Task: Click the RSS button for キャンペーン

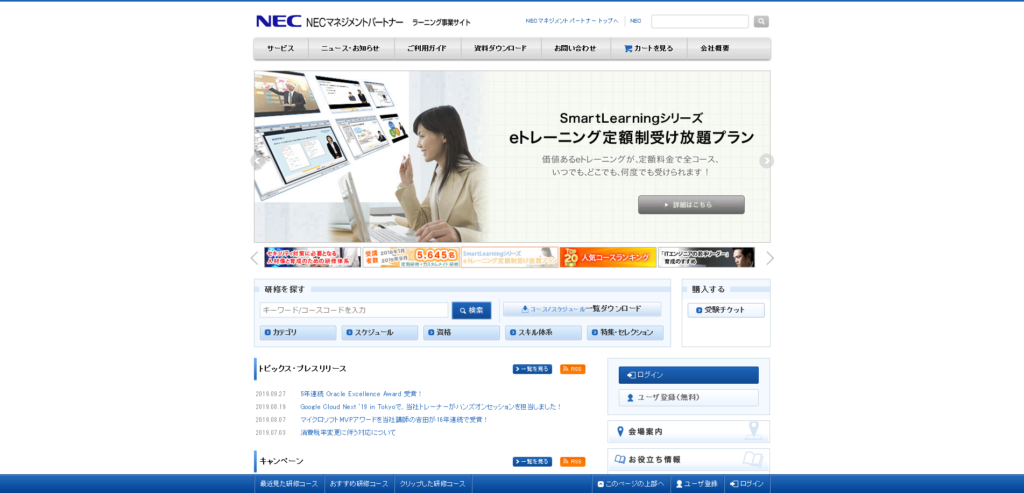Action: tap(573, 462)
